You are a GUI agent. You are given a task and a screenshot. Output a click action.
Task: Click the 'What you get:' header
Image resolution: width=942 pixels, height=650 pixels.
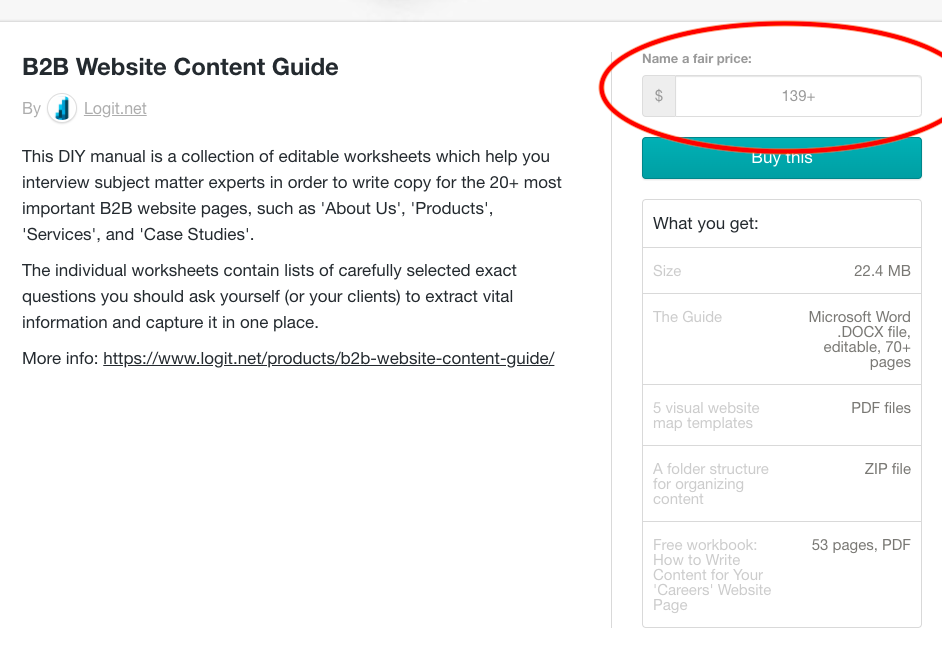click(706, 223)
